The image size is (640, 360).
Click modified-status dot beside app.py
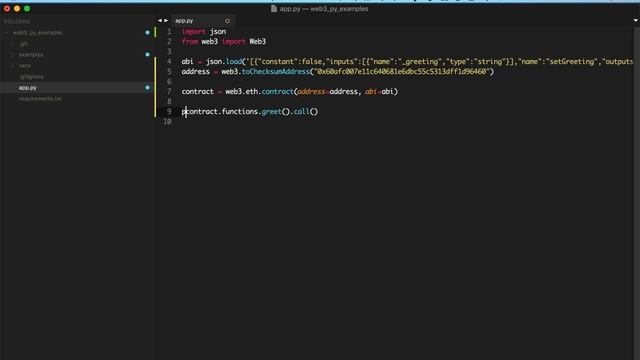pos(147,87)
